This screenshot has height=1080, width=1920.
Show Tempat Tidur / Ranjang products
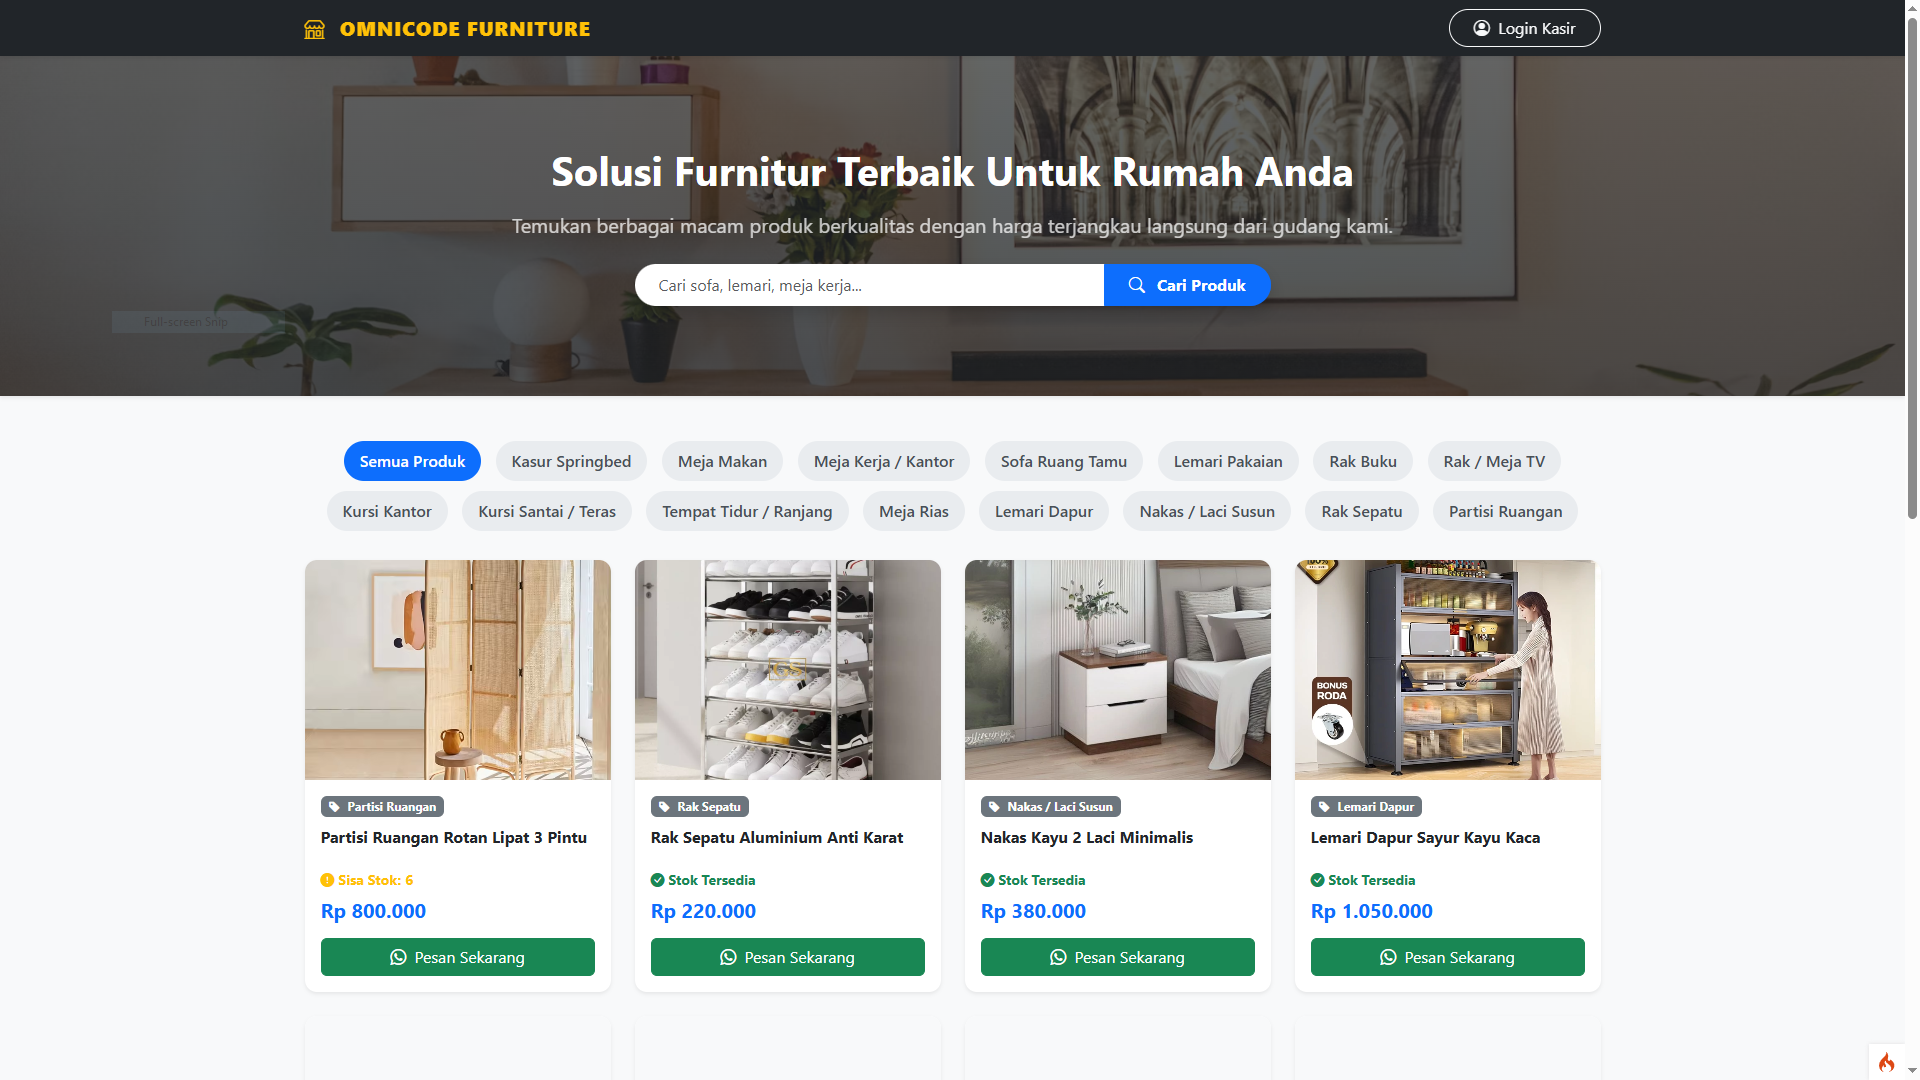pos(747,511)
